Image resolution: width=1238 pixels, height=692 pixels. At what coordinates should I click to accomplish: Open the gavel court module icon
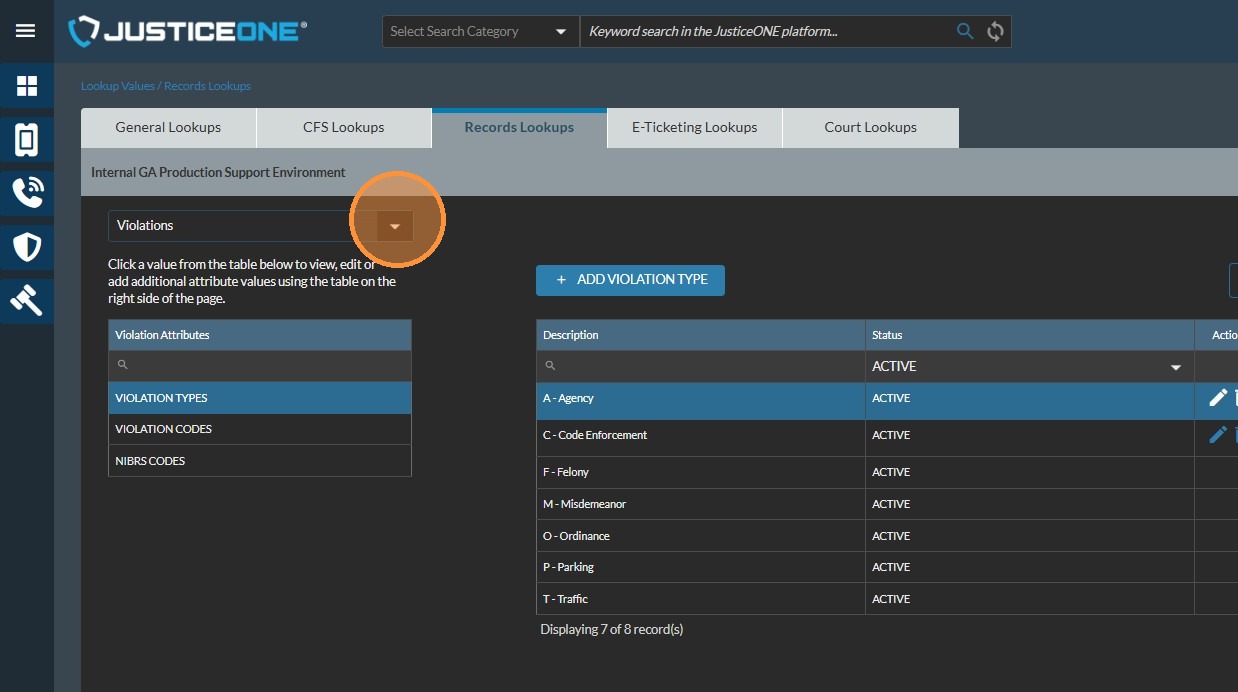pos(26,300)
